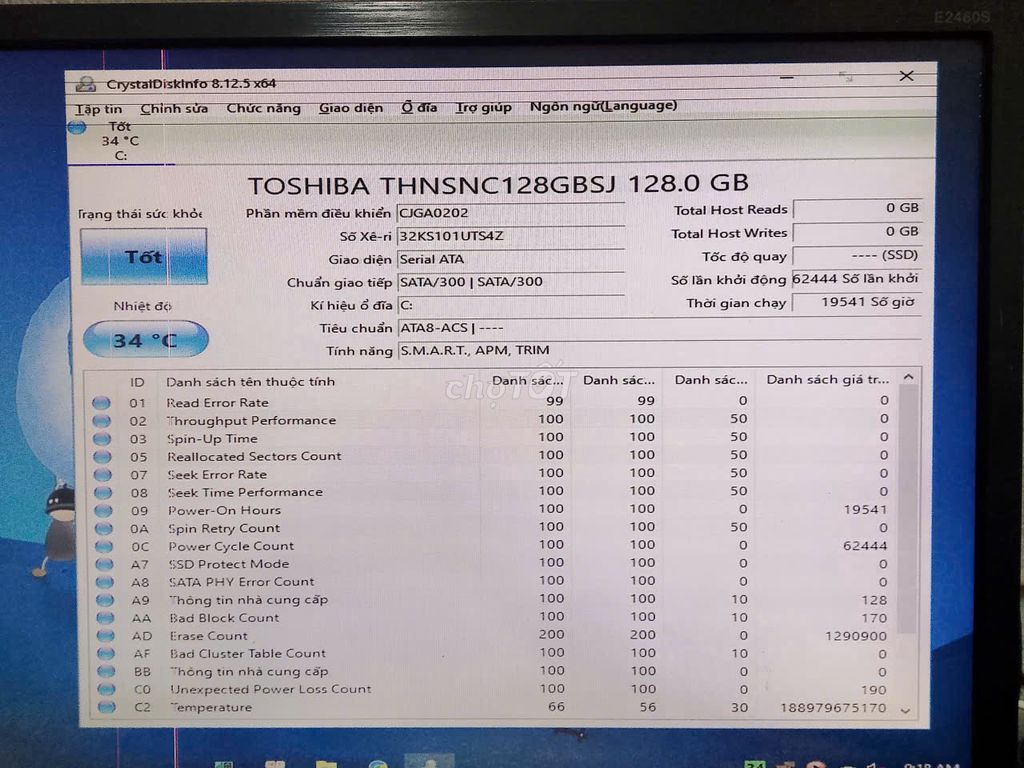The width and height of the screenshot is (1024, 768).
Task: Click the attribute list scrollbar thumb
Action: click(907, 509)
